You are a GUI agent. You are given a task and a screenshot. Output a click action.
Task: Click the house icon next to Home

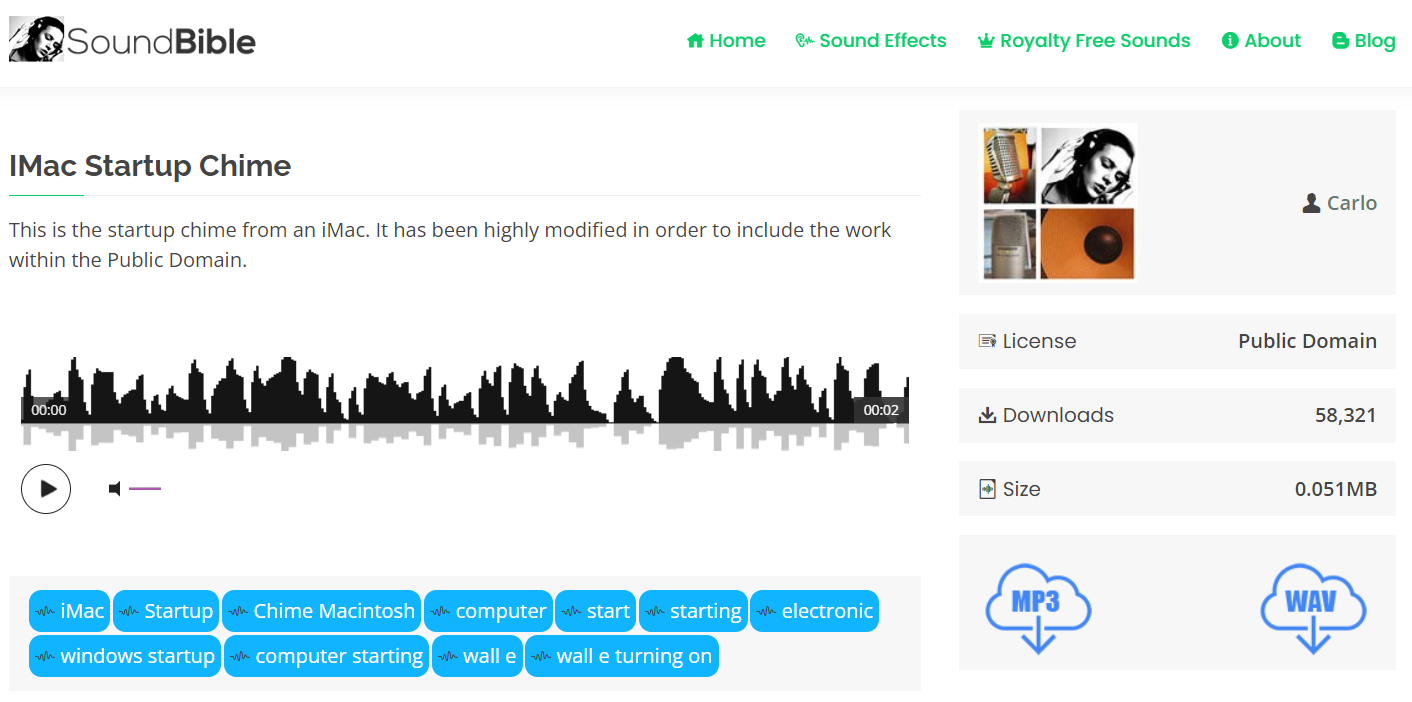695,41
